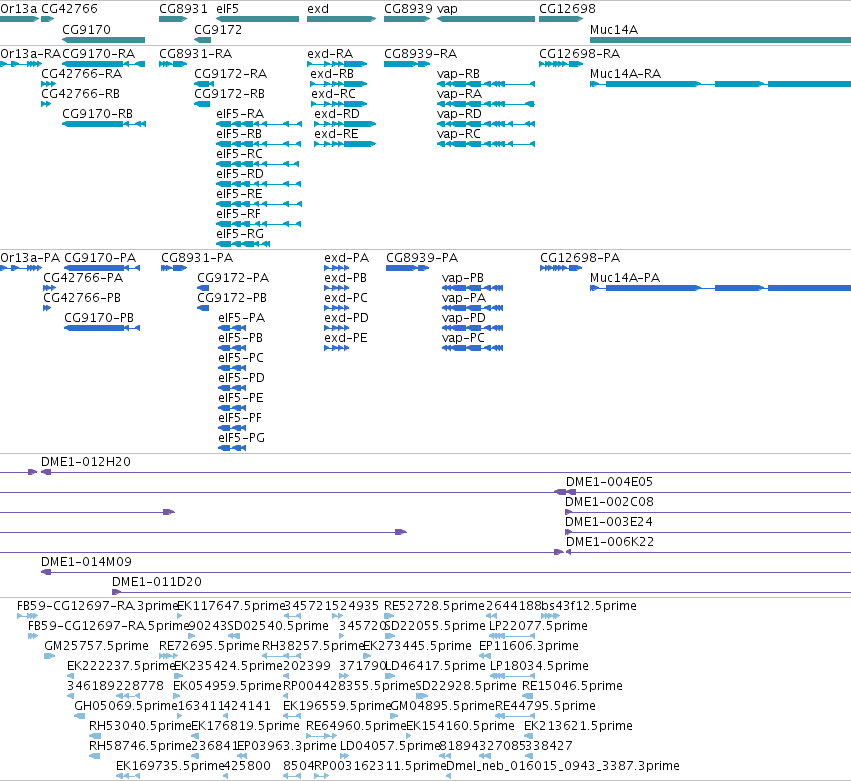This screenshot has width=851, height=781.
Task: Click the CG8939-RA transcript label
Action: tap(421, 53)
